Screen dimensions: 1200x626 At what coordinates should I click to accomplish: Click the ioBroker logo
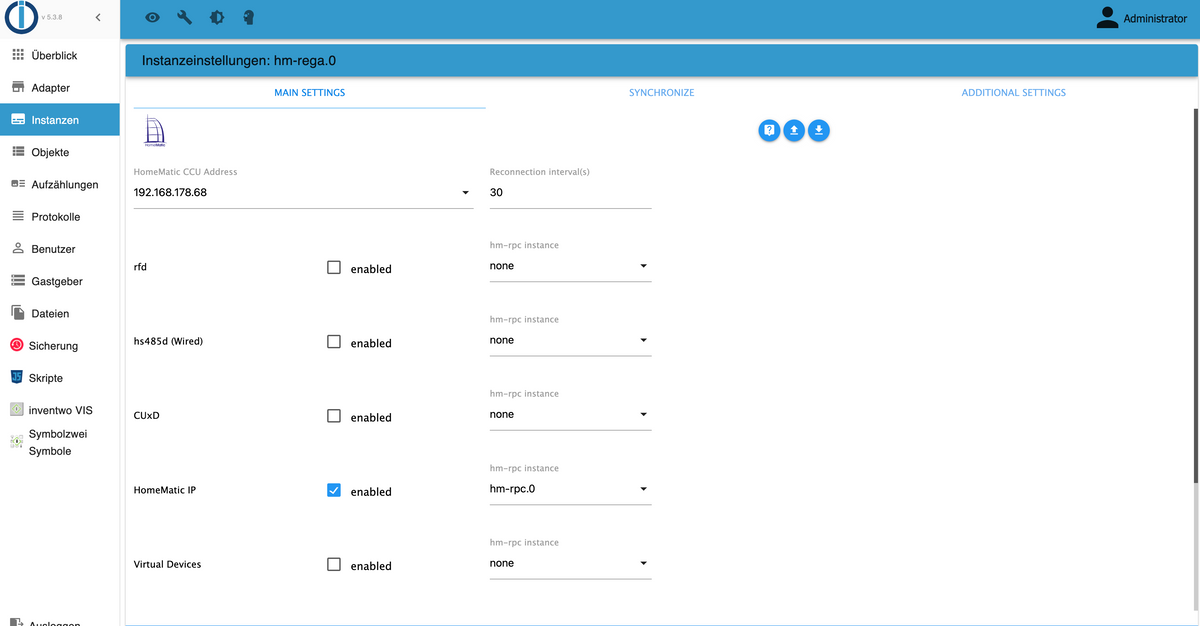(x=21, y=18)
